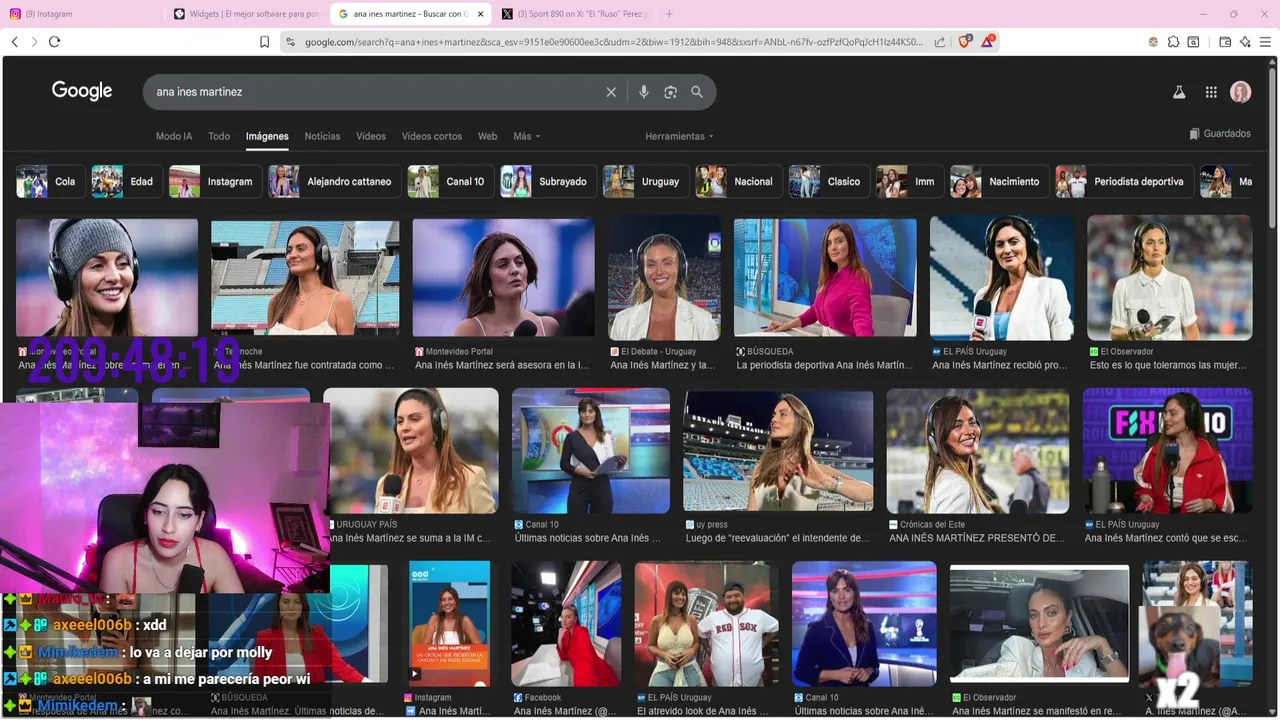The width and height of the screenshot is (1280, 720).
Task: Clear the search box with the X icon
Action: point(611,92)
